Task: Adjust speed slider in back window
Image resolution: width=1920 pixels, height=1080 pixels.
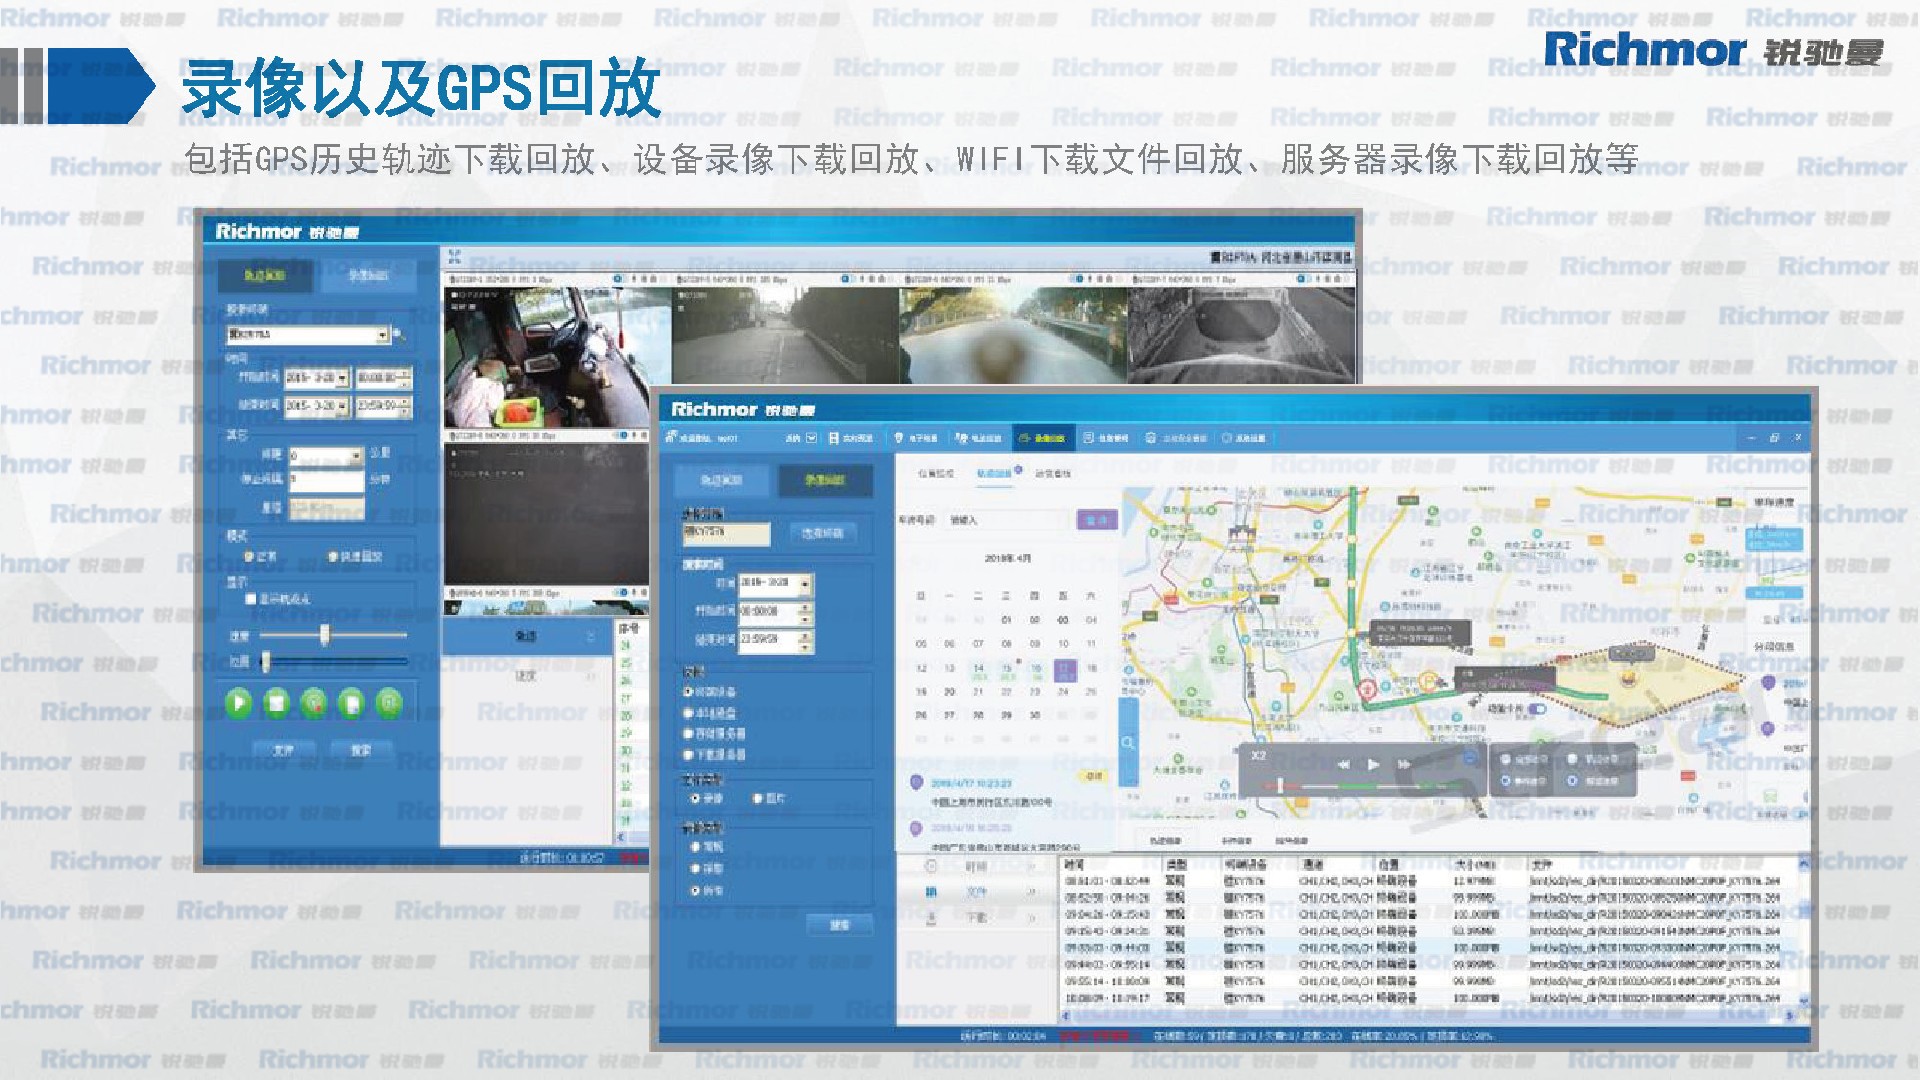Action: (323, 636)
